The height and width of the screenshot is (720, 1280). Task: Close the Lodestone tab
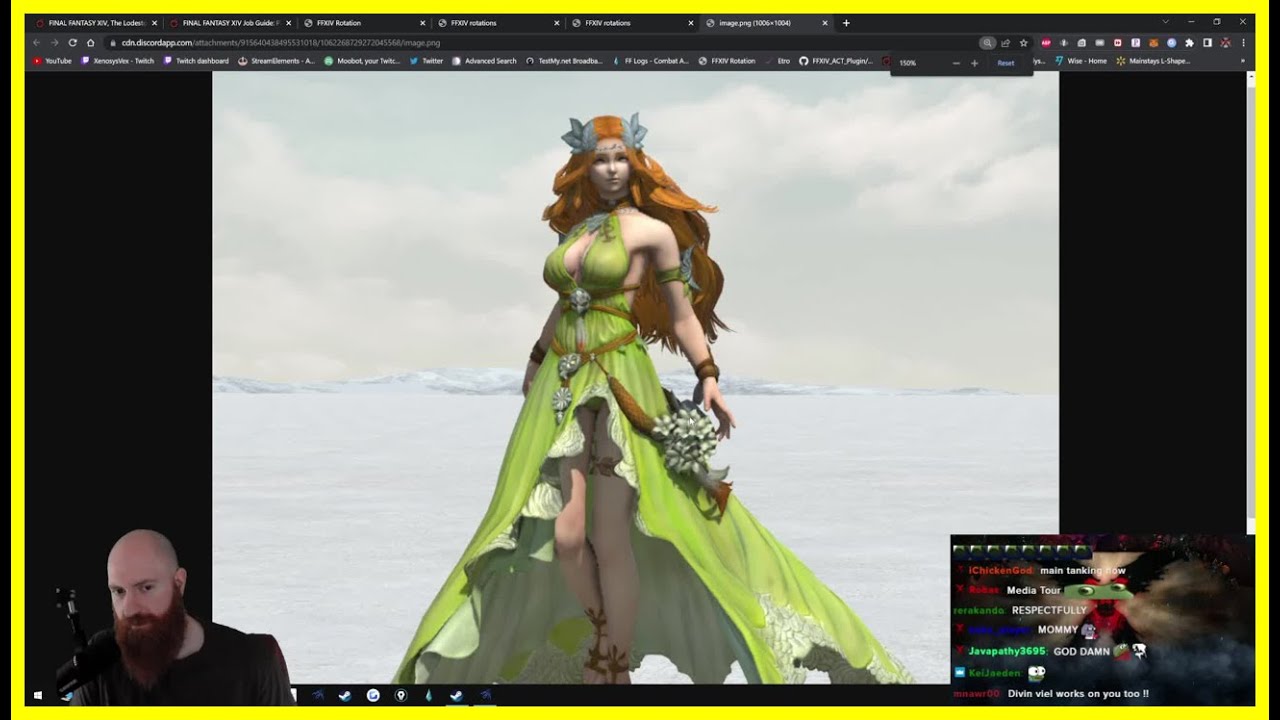click(154, 23)
